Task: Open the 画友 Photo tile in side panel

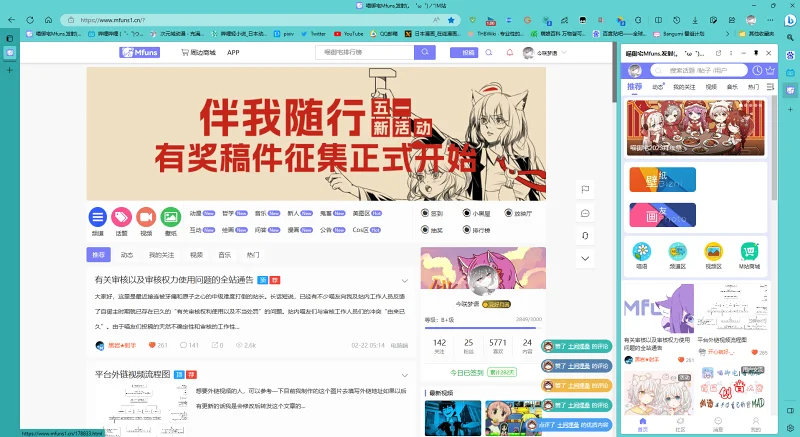Action: (662, 215)
